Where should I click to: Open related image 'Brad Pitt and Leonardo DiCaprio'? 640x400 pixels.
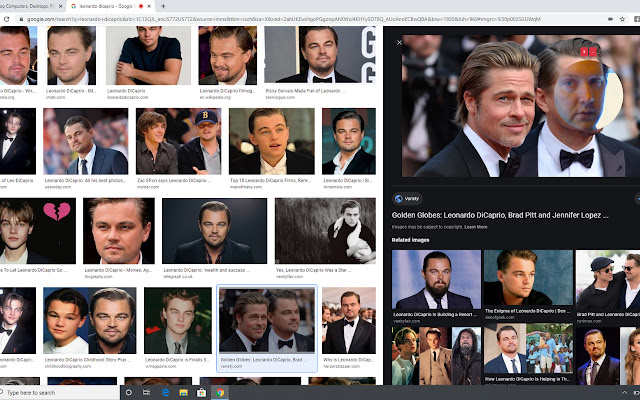pos(608,280)
